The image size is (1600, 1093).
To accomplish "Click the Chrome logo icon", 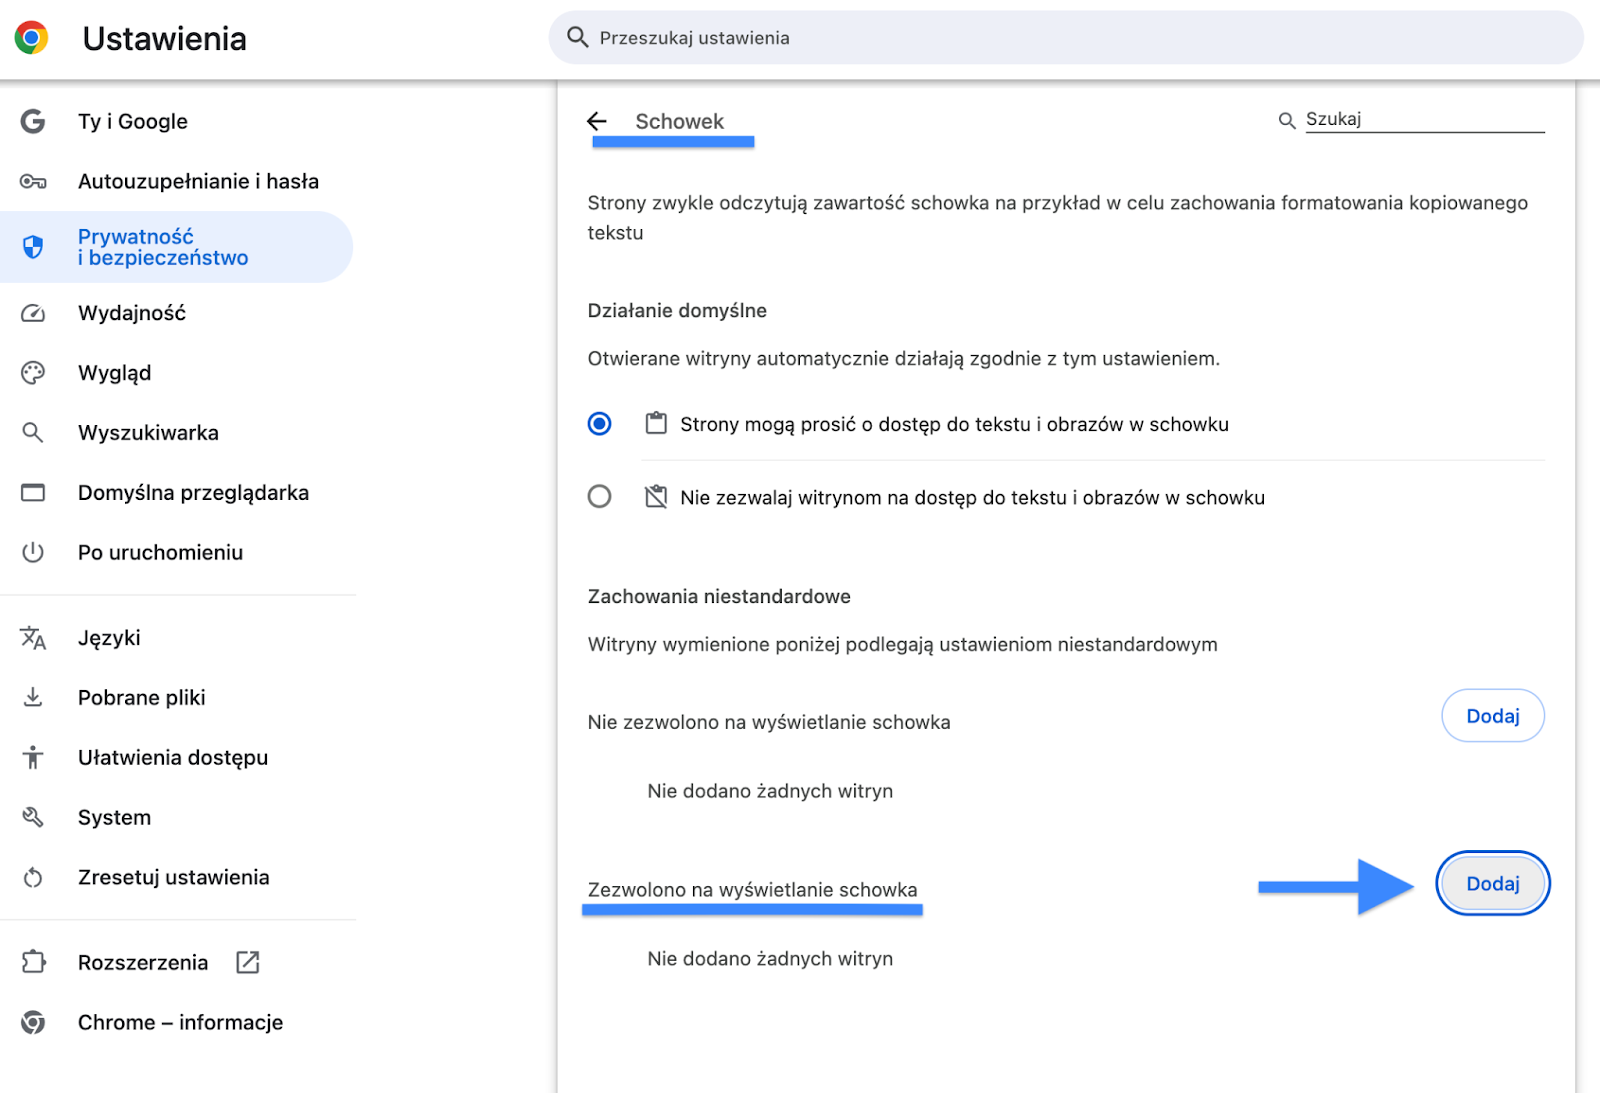I will pyautogui.click(x=31, y=38).
